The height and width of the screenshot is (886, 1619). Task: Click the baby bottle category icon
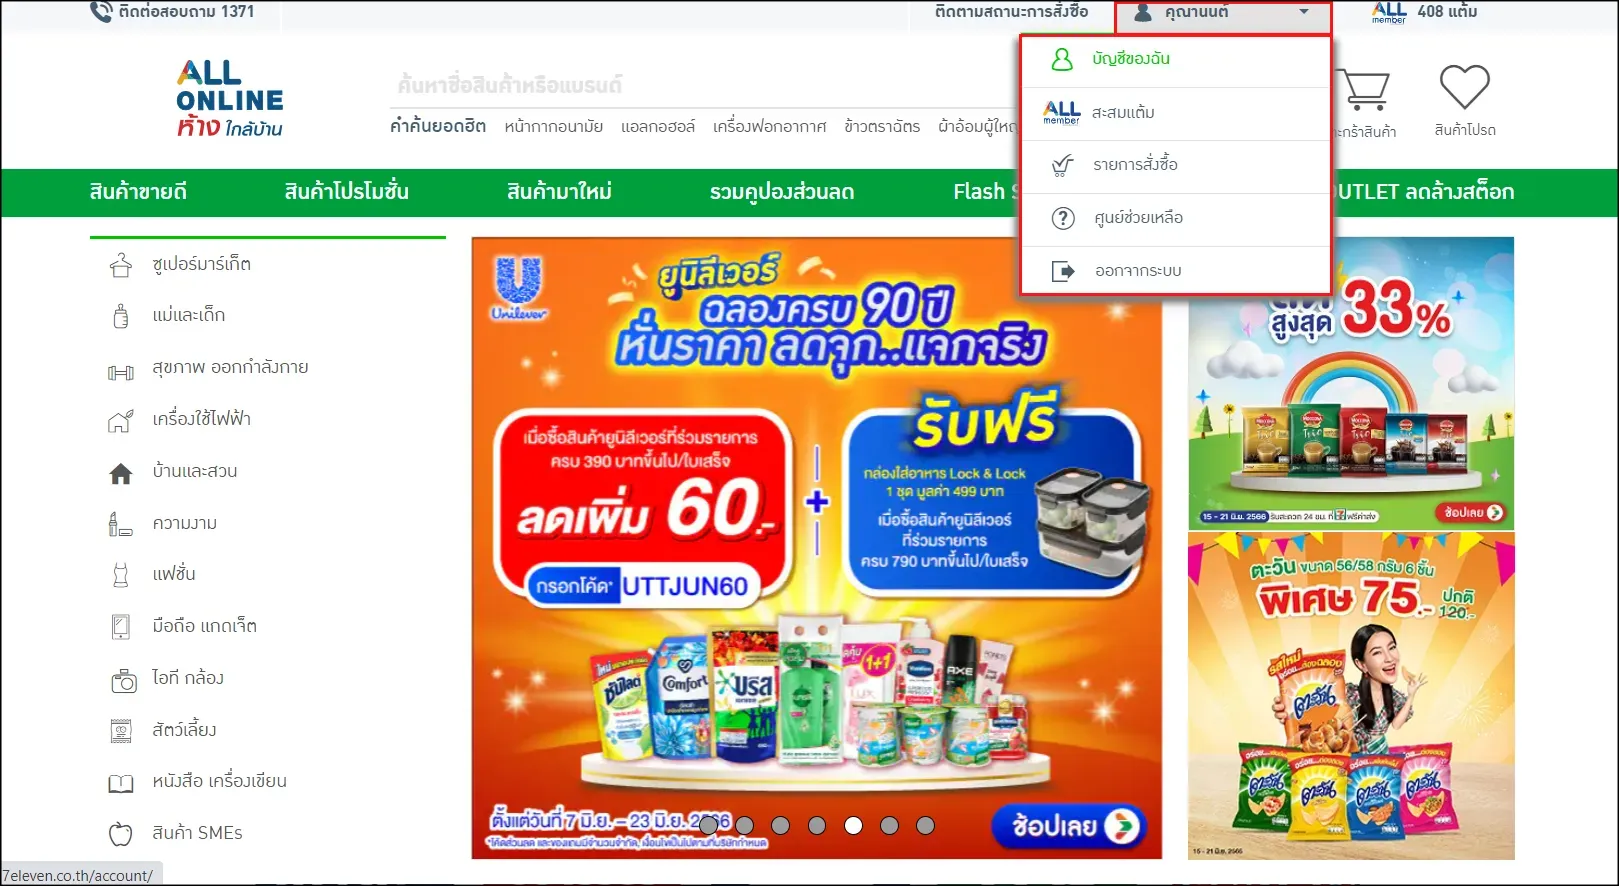click(121, 316)
